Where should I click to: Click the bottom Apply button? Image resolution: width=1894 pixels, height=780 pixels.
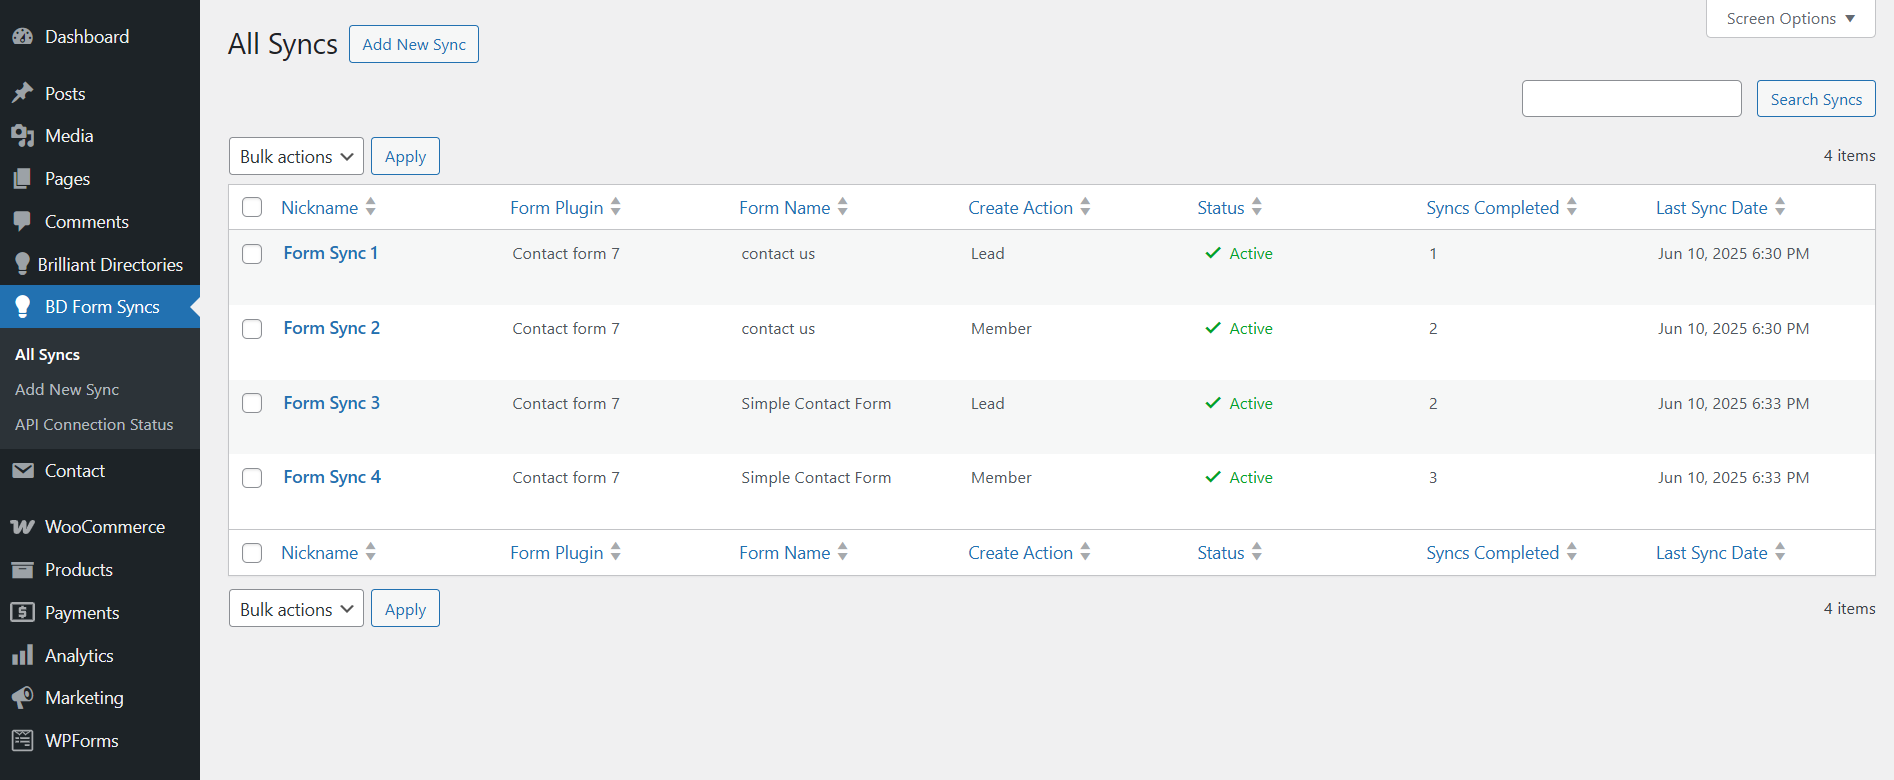coord(405,609)
